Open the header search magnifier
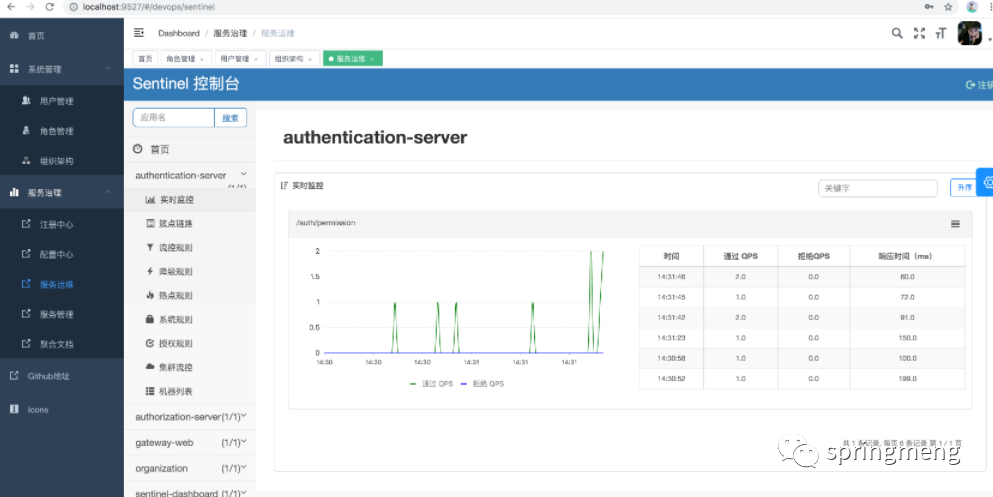 [897, 34]
